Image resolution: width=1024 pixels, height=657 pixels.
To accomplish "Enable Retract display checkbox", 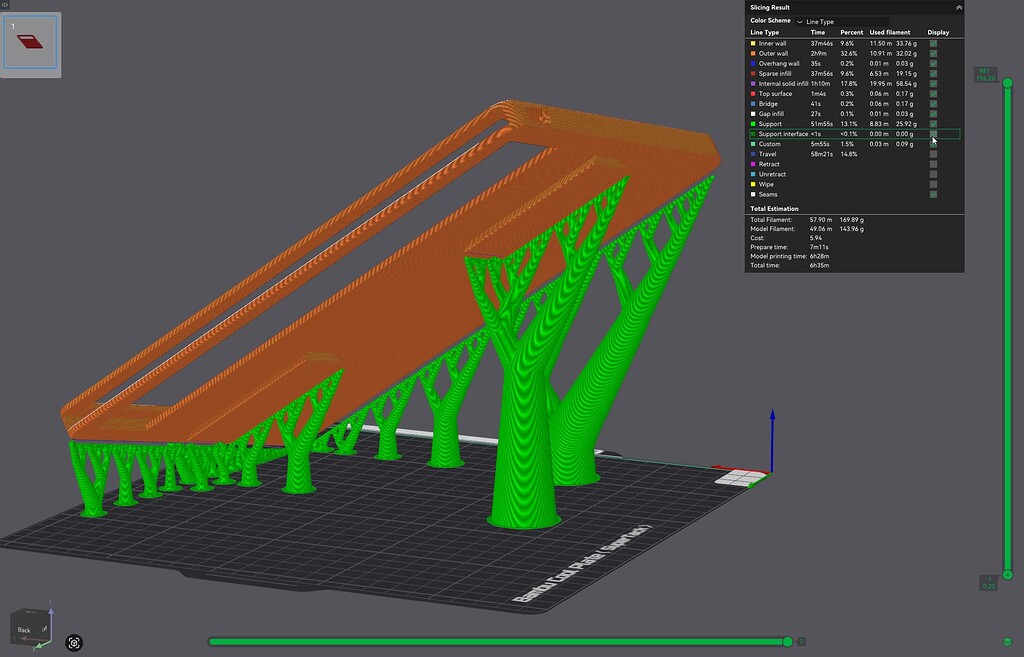I will coord(933,165).
